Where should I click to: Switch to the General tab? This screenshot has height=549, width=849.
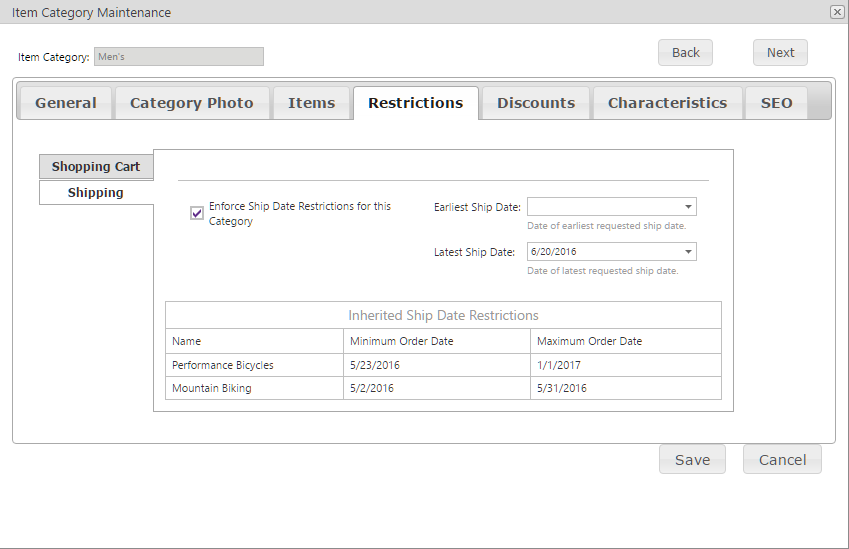pos(66,103)
